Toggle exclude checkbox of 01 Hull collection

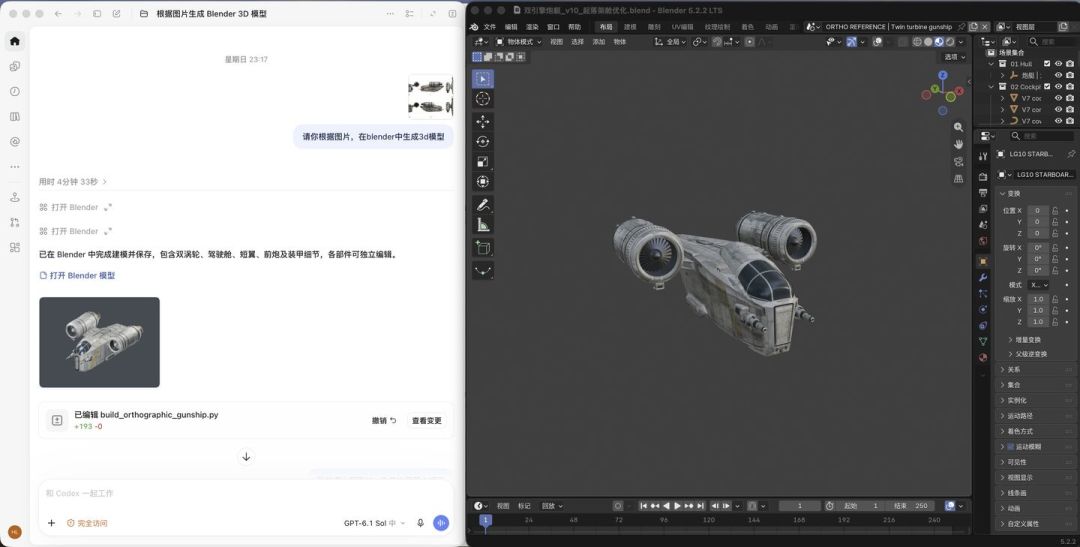(1047, 63)
